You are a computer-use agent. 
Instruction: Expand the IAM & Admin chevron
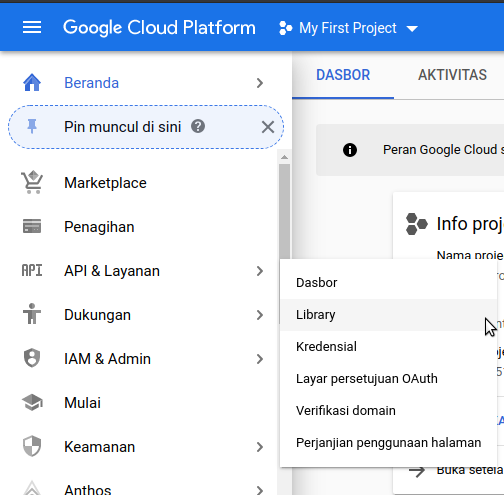pyautogui.click(x=260, y=359)
